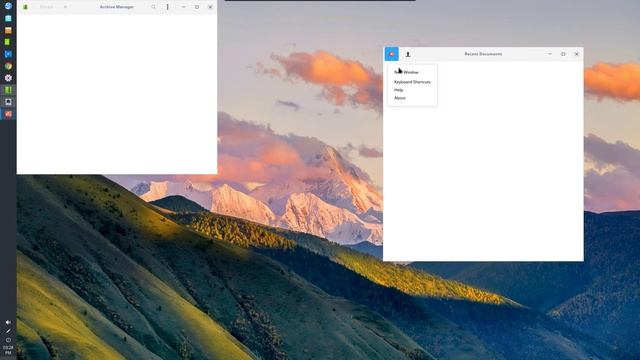
Task: Select Help in the Recent Documents menu
Action: 399,90
